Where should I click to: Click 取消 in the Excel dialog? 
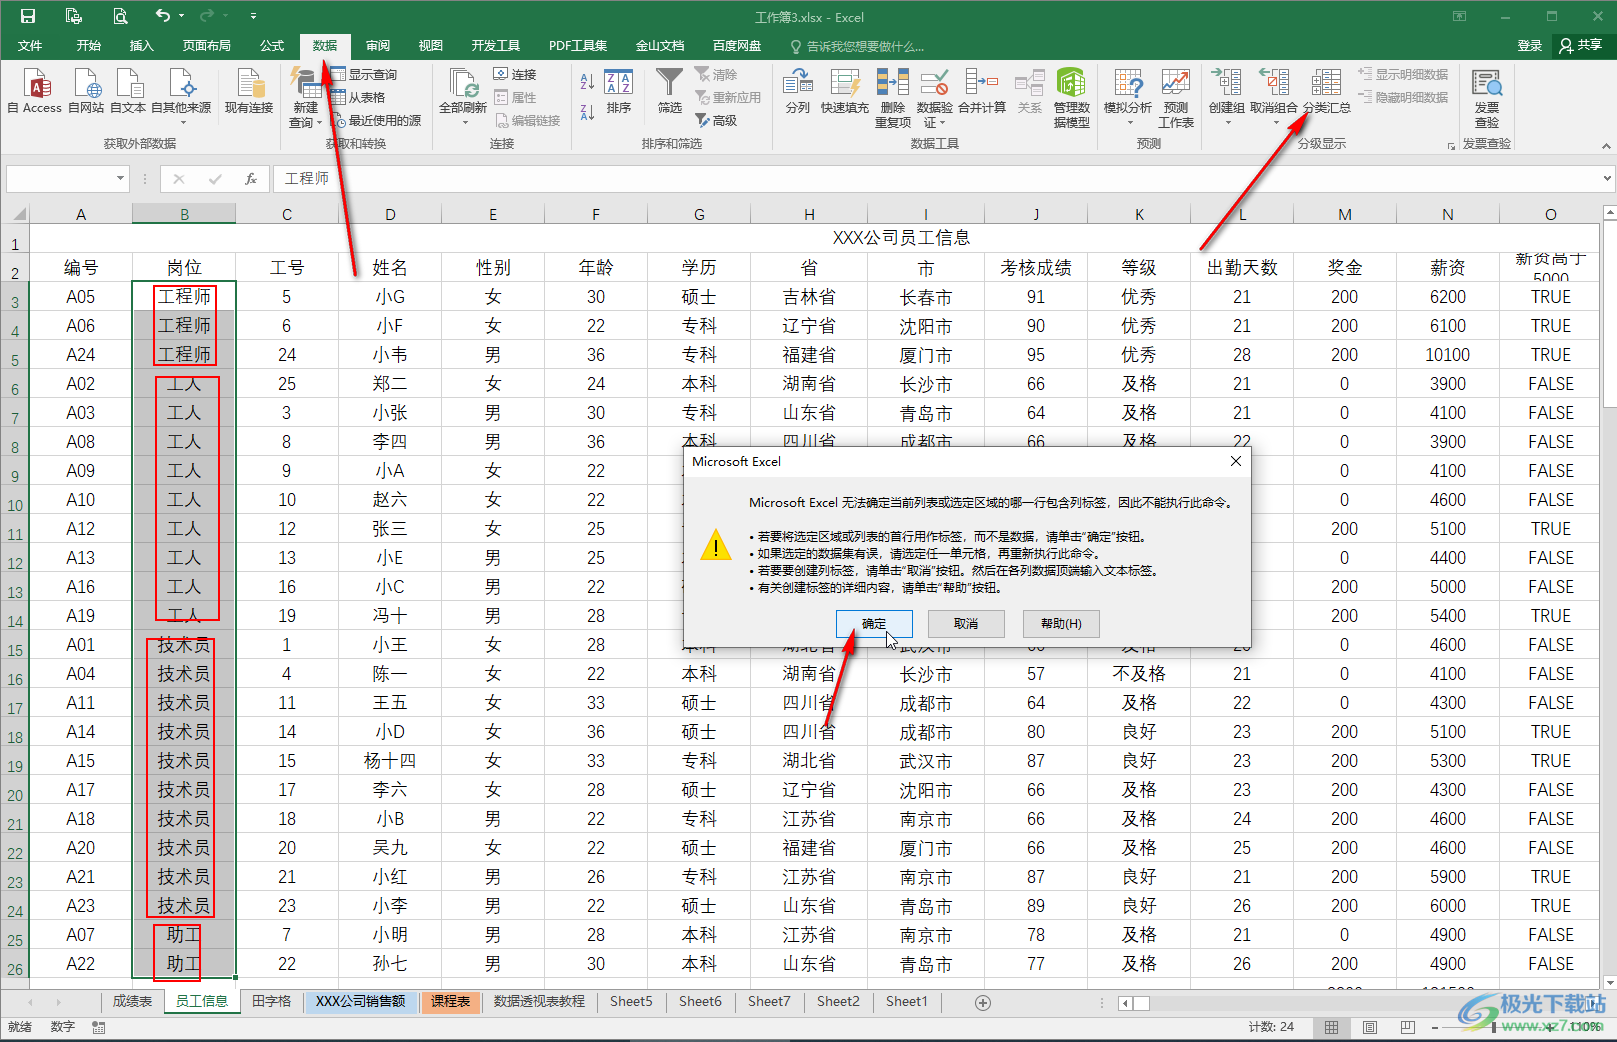pos(966,624)
